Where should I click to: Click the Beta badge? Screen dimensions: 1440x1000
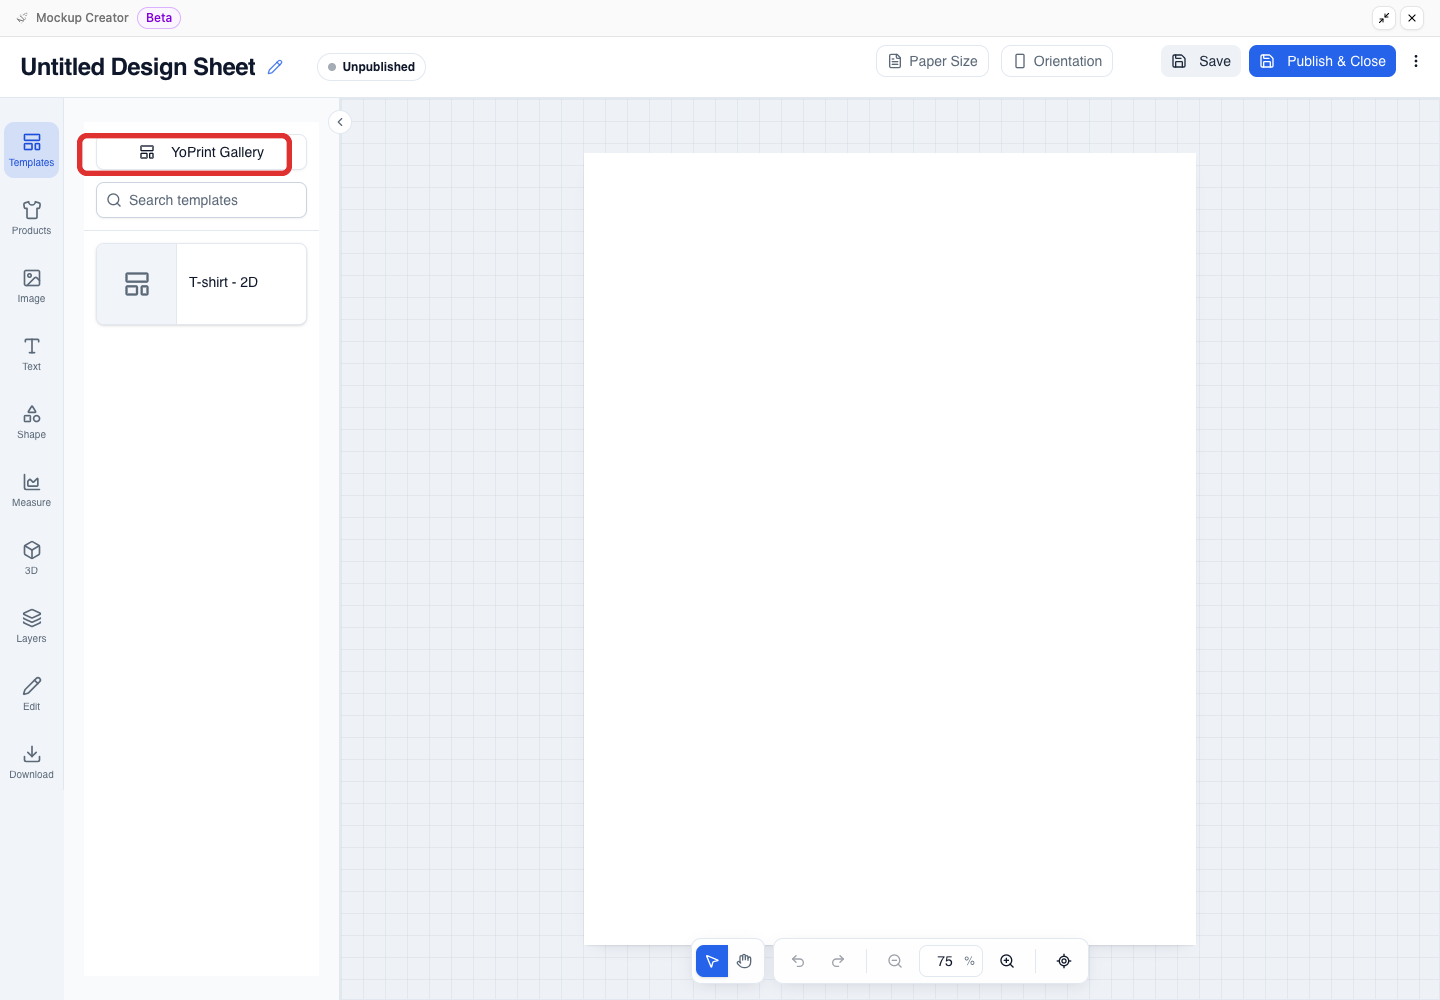(x=159, y=18)
